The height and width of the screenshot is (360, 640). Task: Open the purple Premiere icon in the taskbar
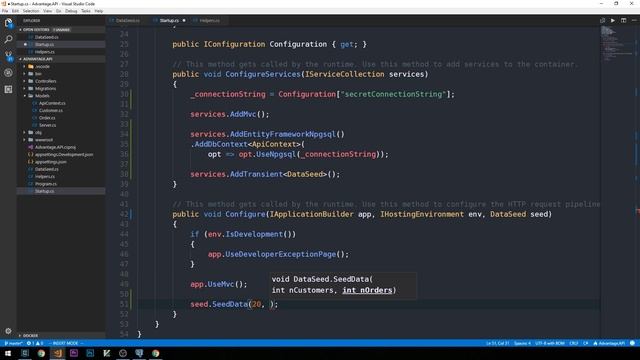tap(74, 353)
